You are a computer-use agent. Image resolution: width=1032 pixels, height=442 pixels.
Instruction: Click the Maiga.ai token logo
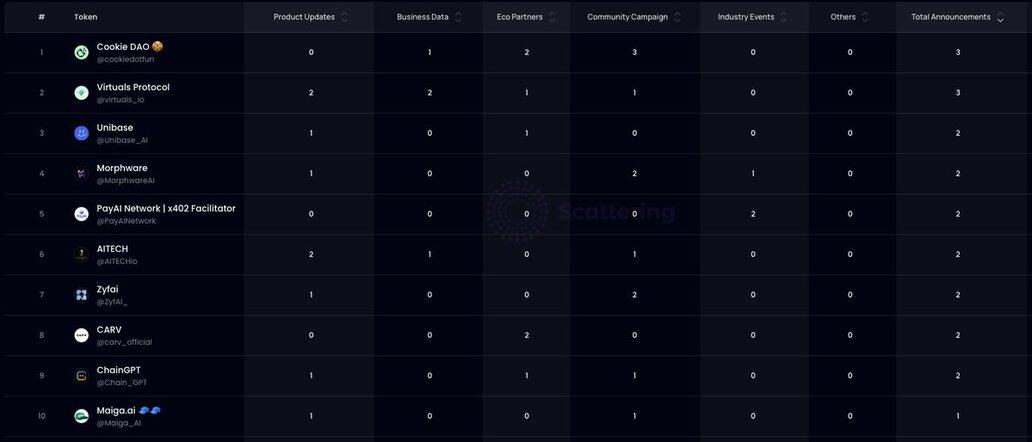(x=81, y=416)
